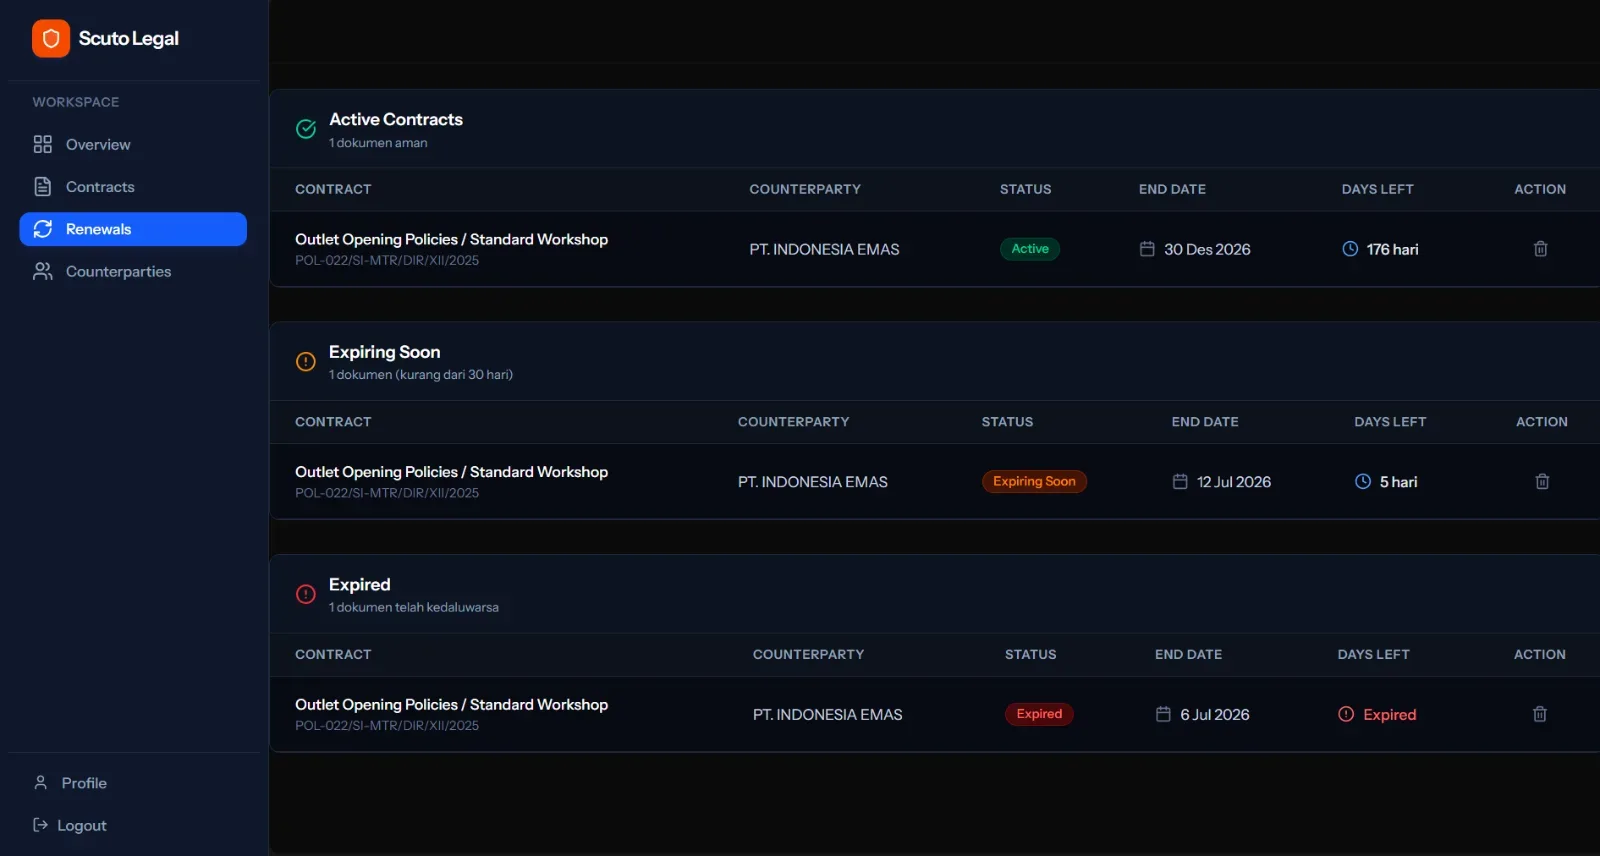
Task: Click the End Date header in Expired table
Action: pyautogui.click(x=1188, y=655)
